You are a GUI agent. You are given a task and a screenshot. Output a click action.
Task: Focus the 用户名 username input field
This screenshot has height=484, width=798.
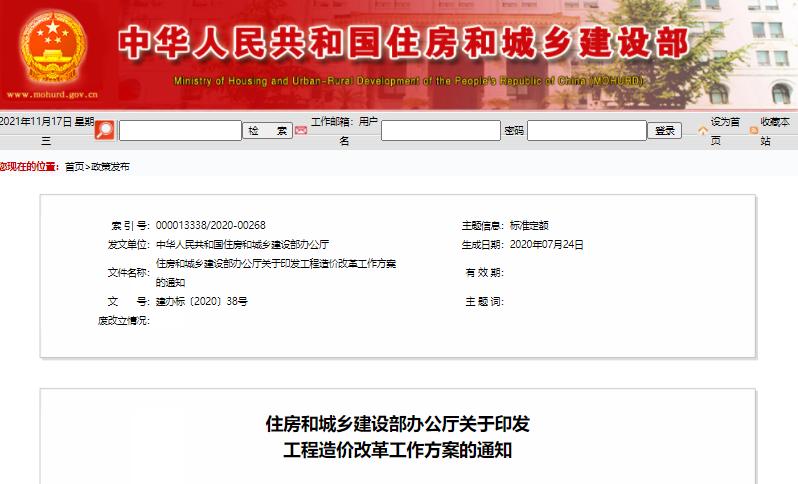tap(441, 130)
